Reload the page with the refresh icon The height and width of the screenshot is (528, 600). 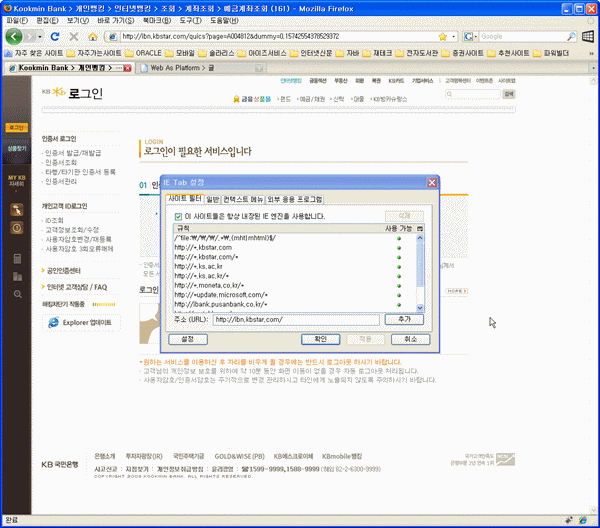(x=55, y=36)
